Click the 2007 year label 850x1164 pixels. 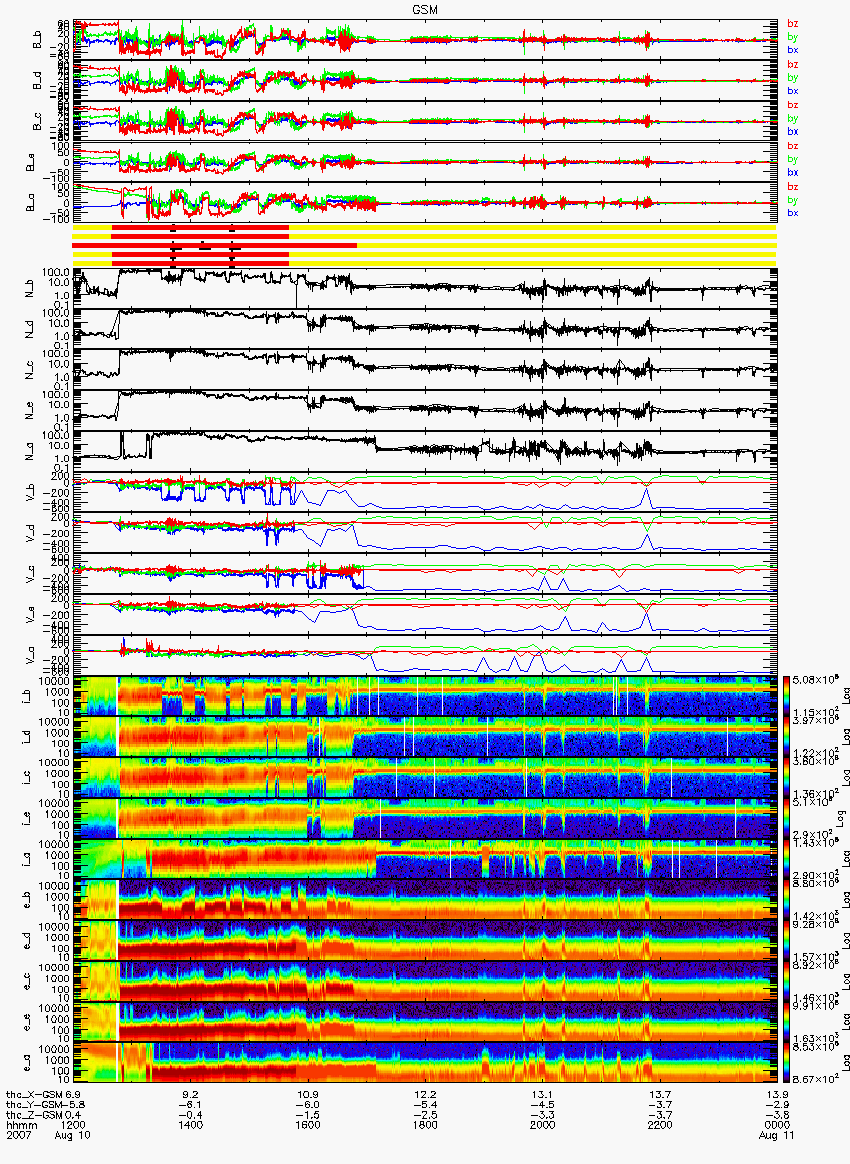click(x=18, y=1136)
